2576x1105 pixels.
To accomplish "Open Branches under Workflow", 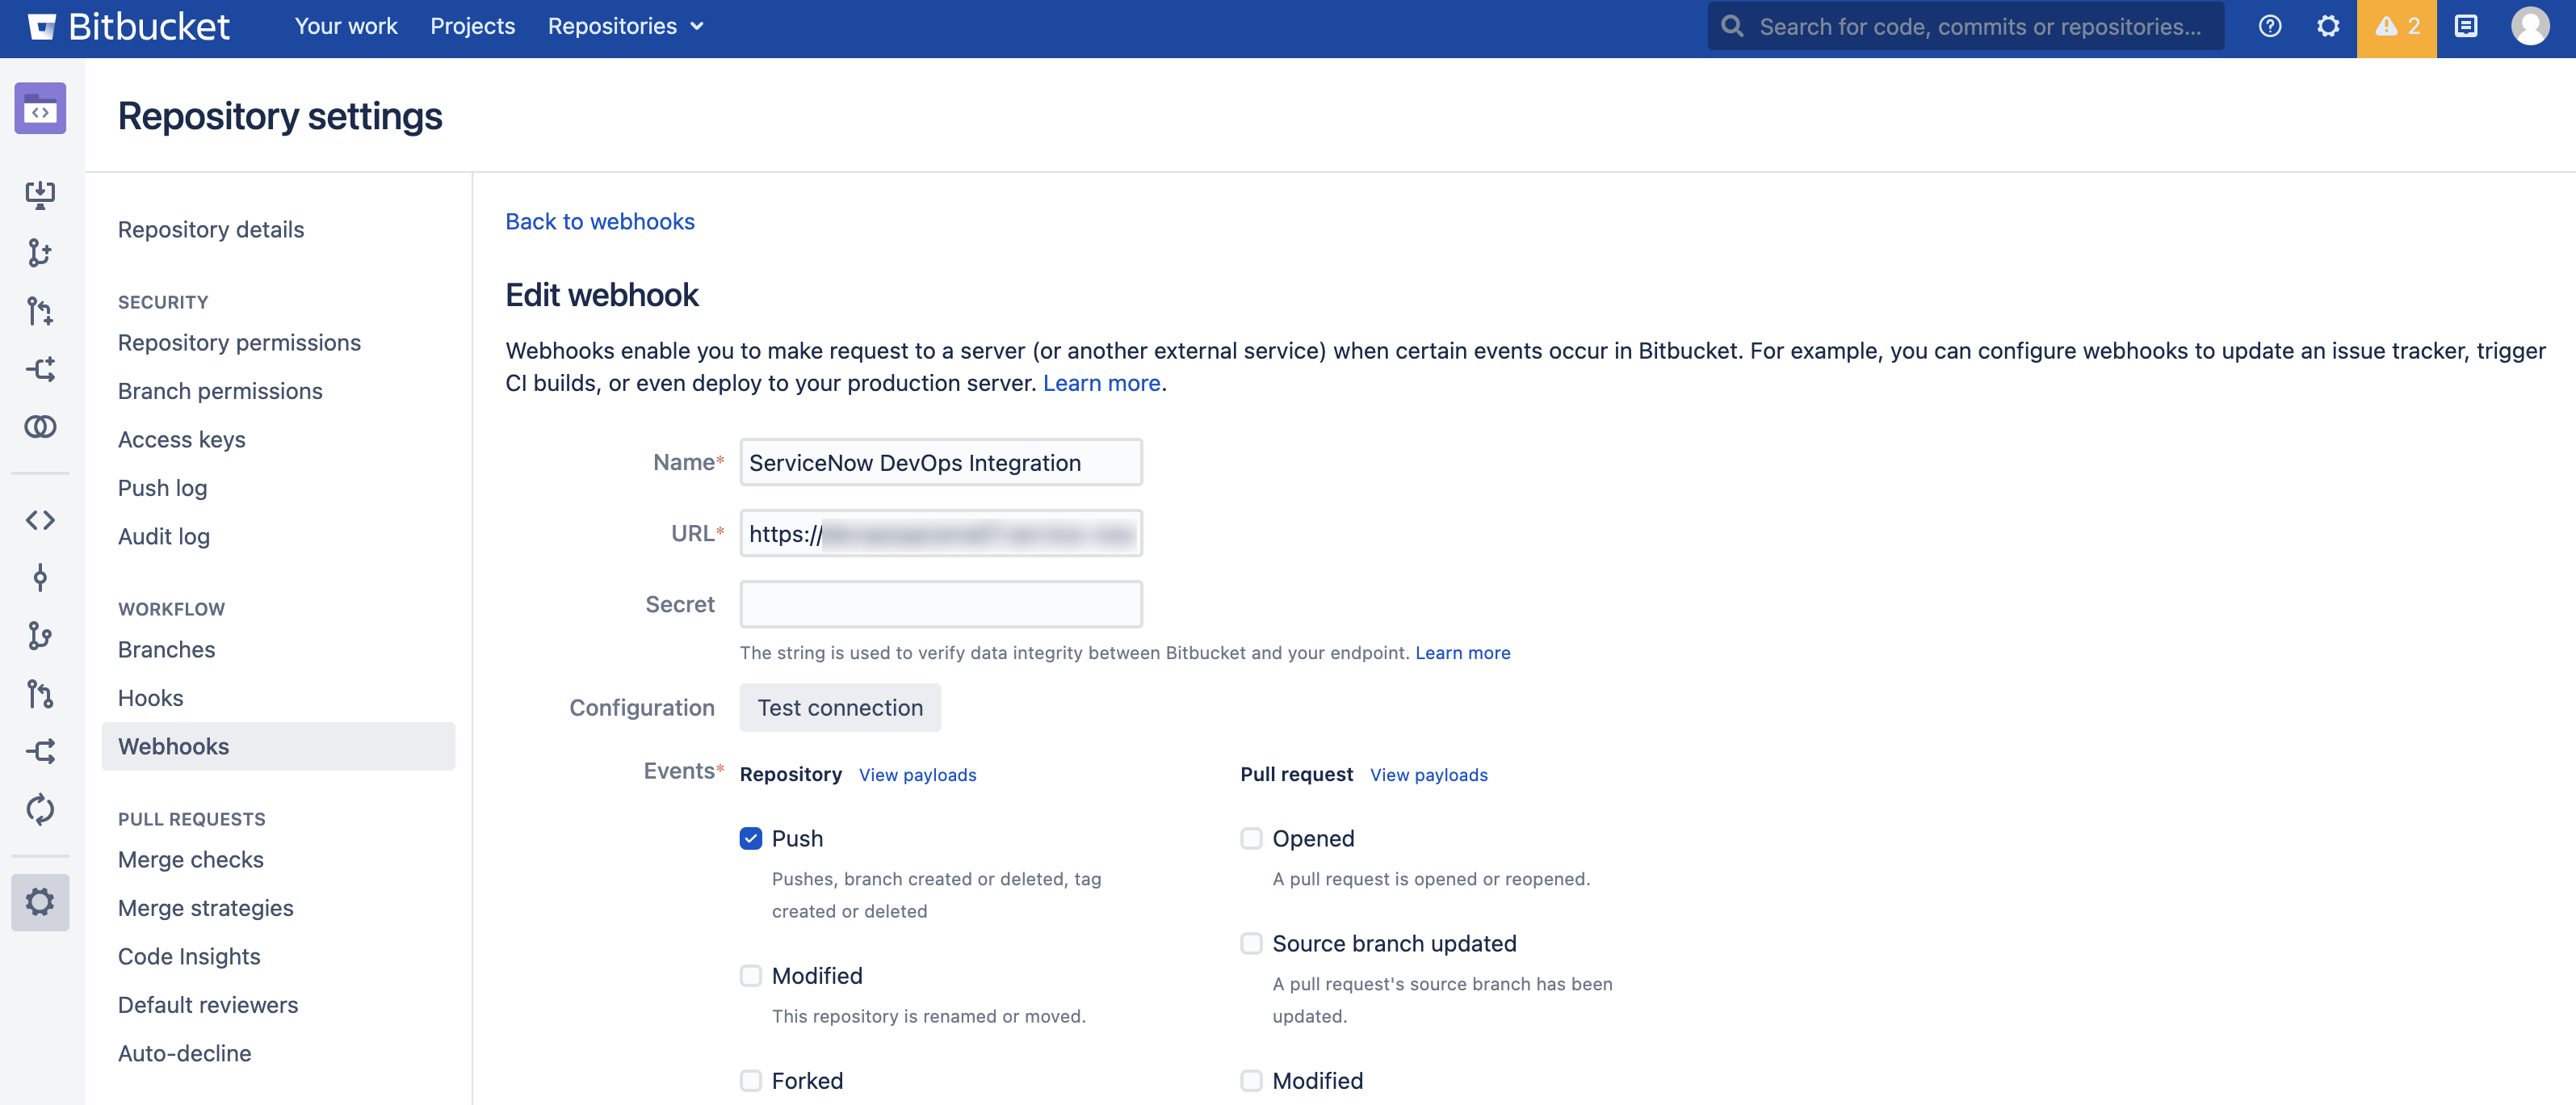I will (166, 649).
